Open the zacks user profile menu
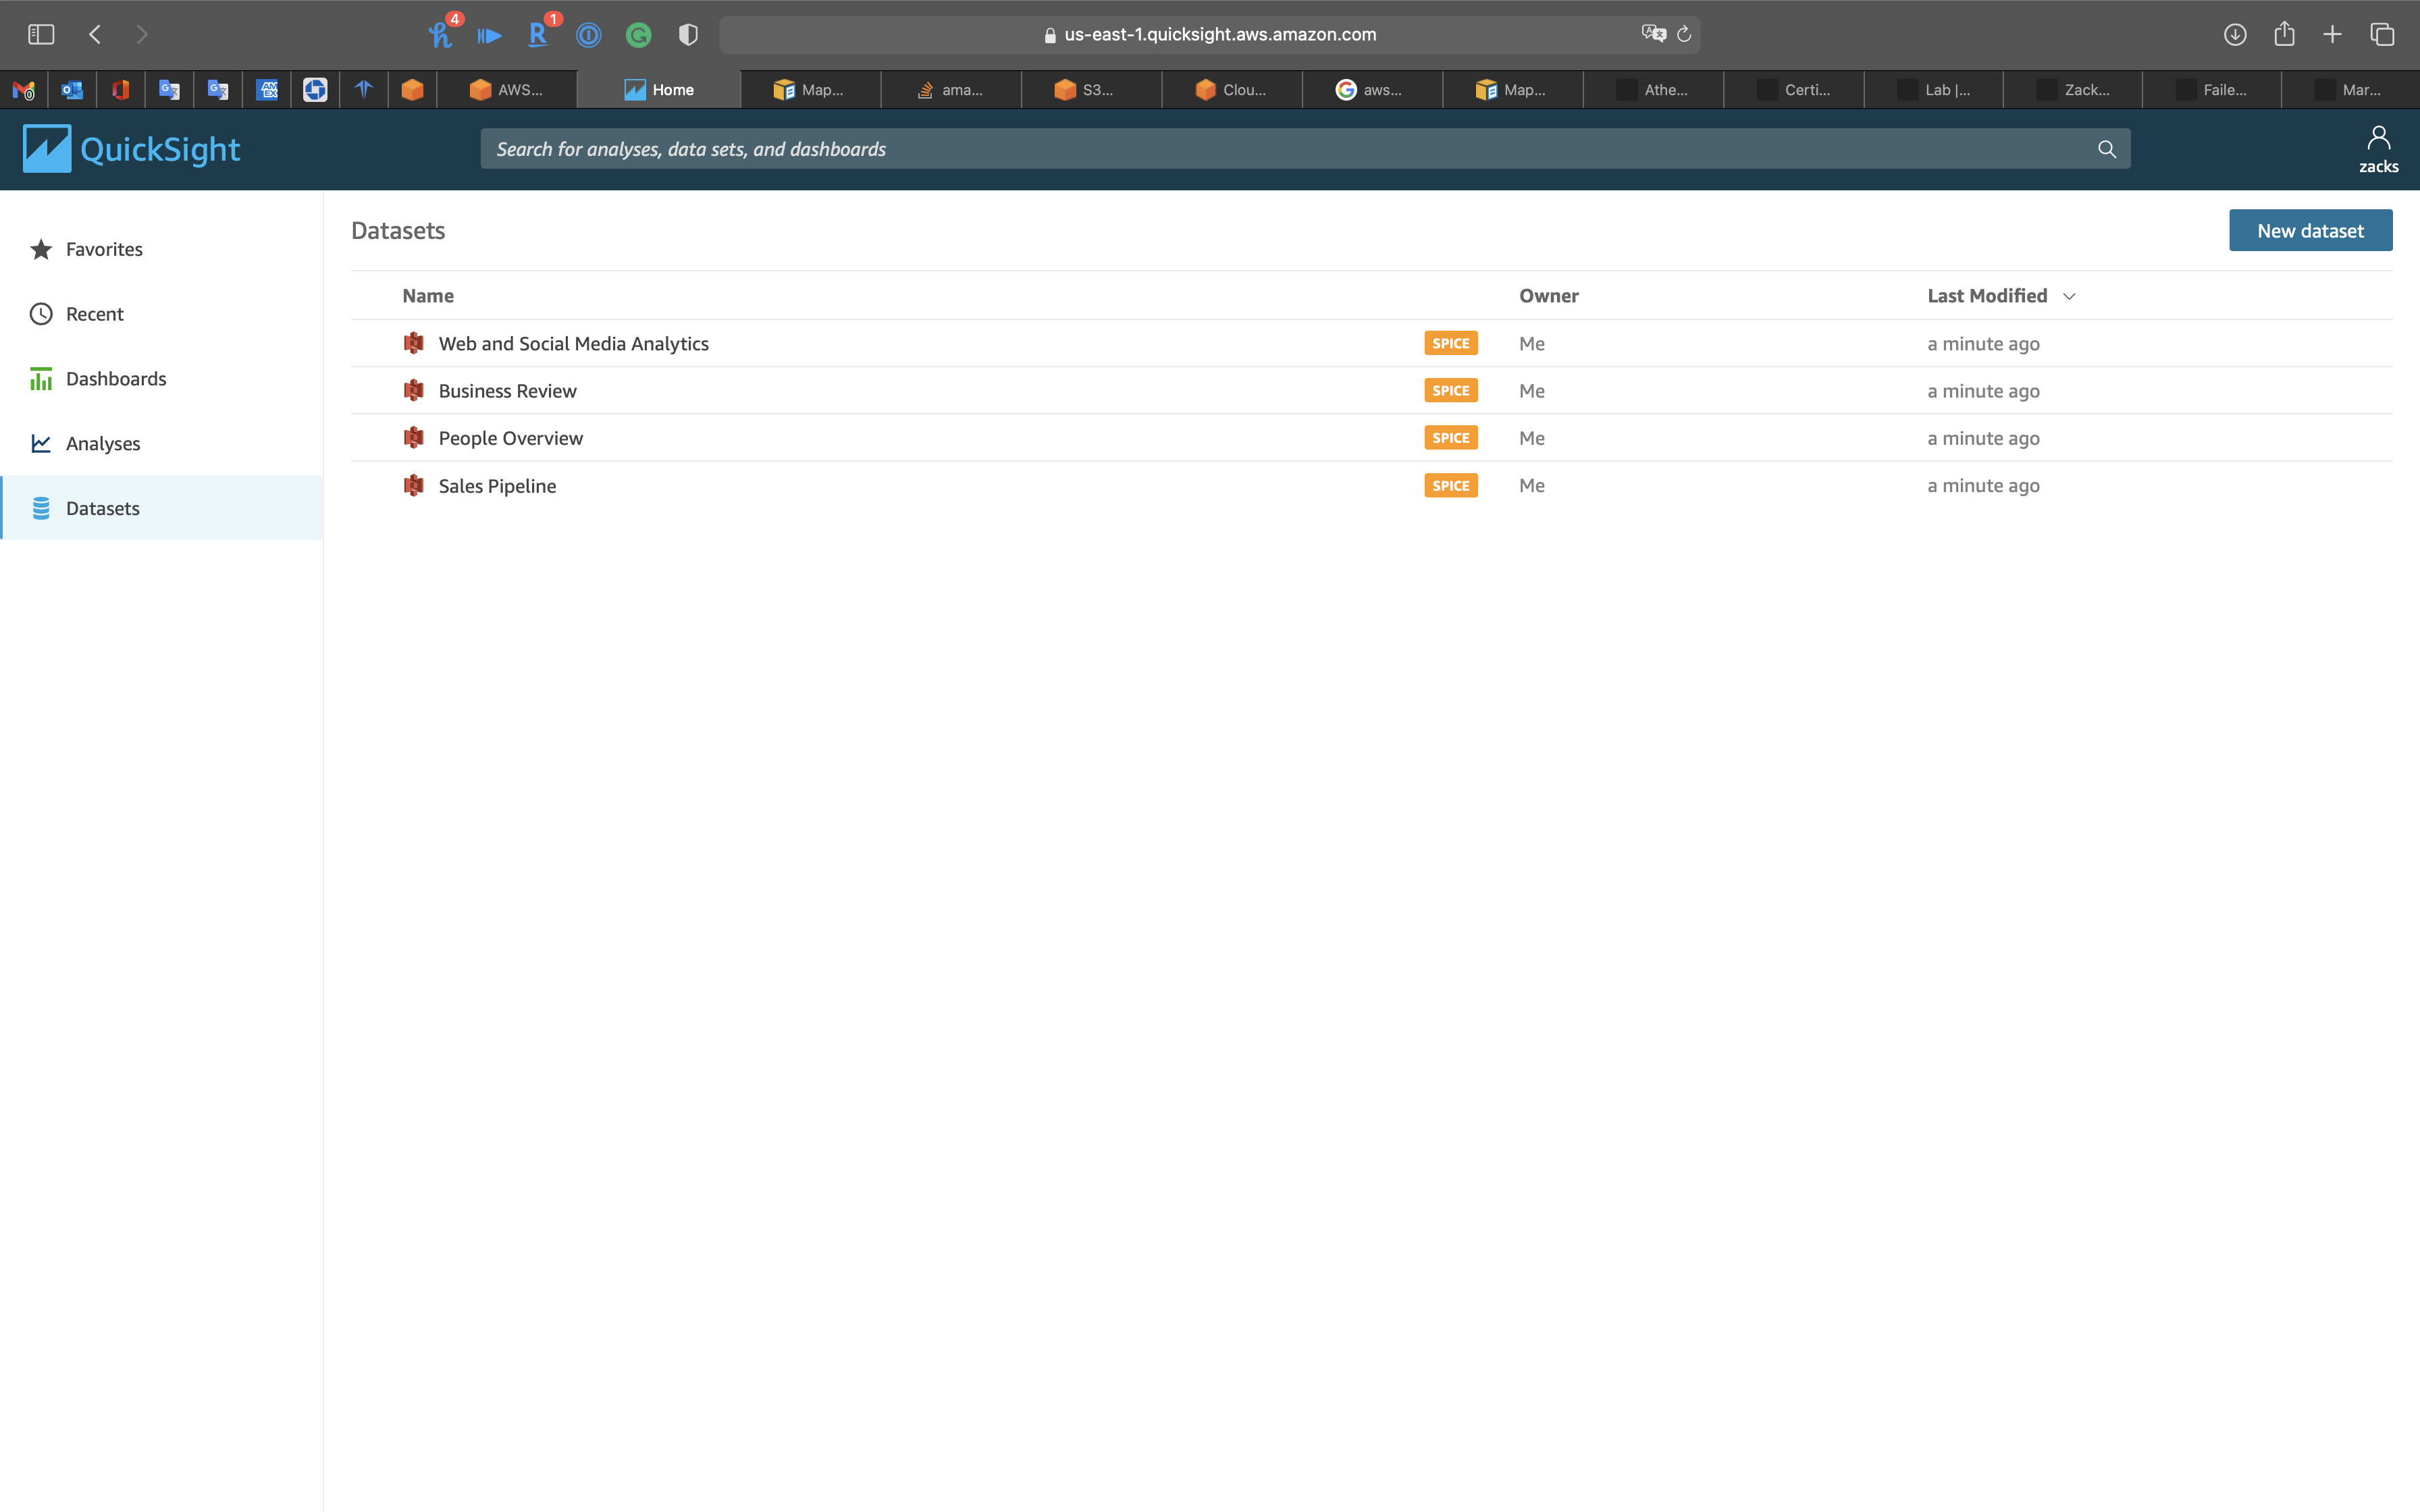The image size is (2420, 1512). pos(2377,149)
